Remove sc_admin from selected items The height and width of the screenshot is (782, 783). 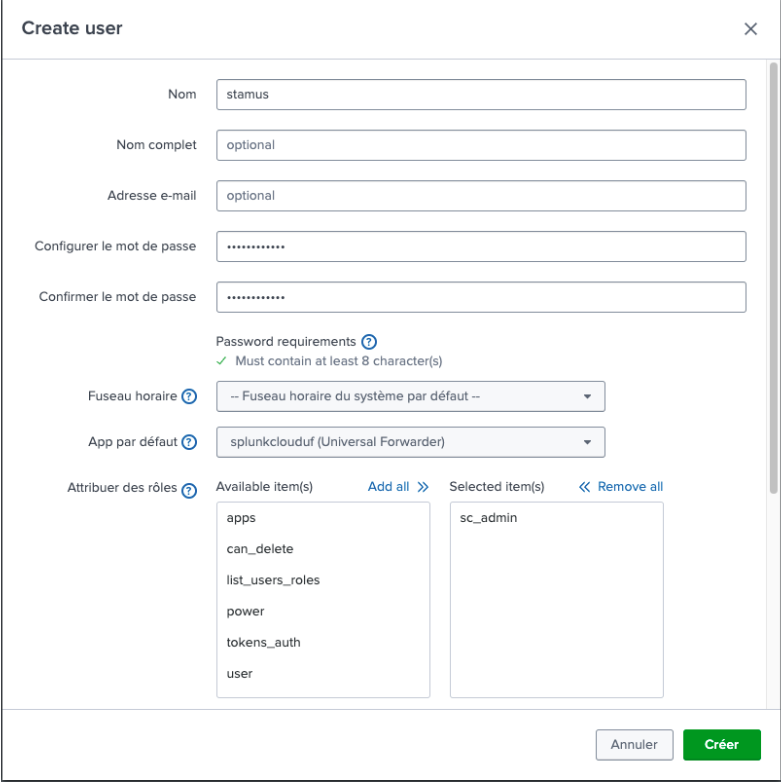[x=488, y=518]
